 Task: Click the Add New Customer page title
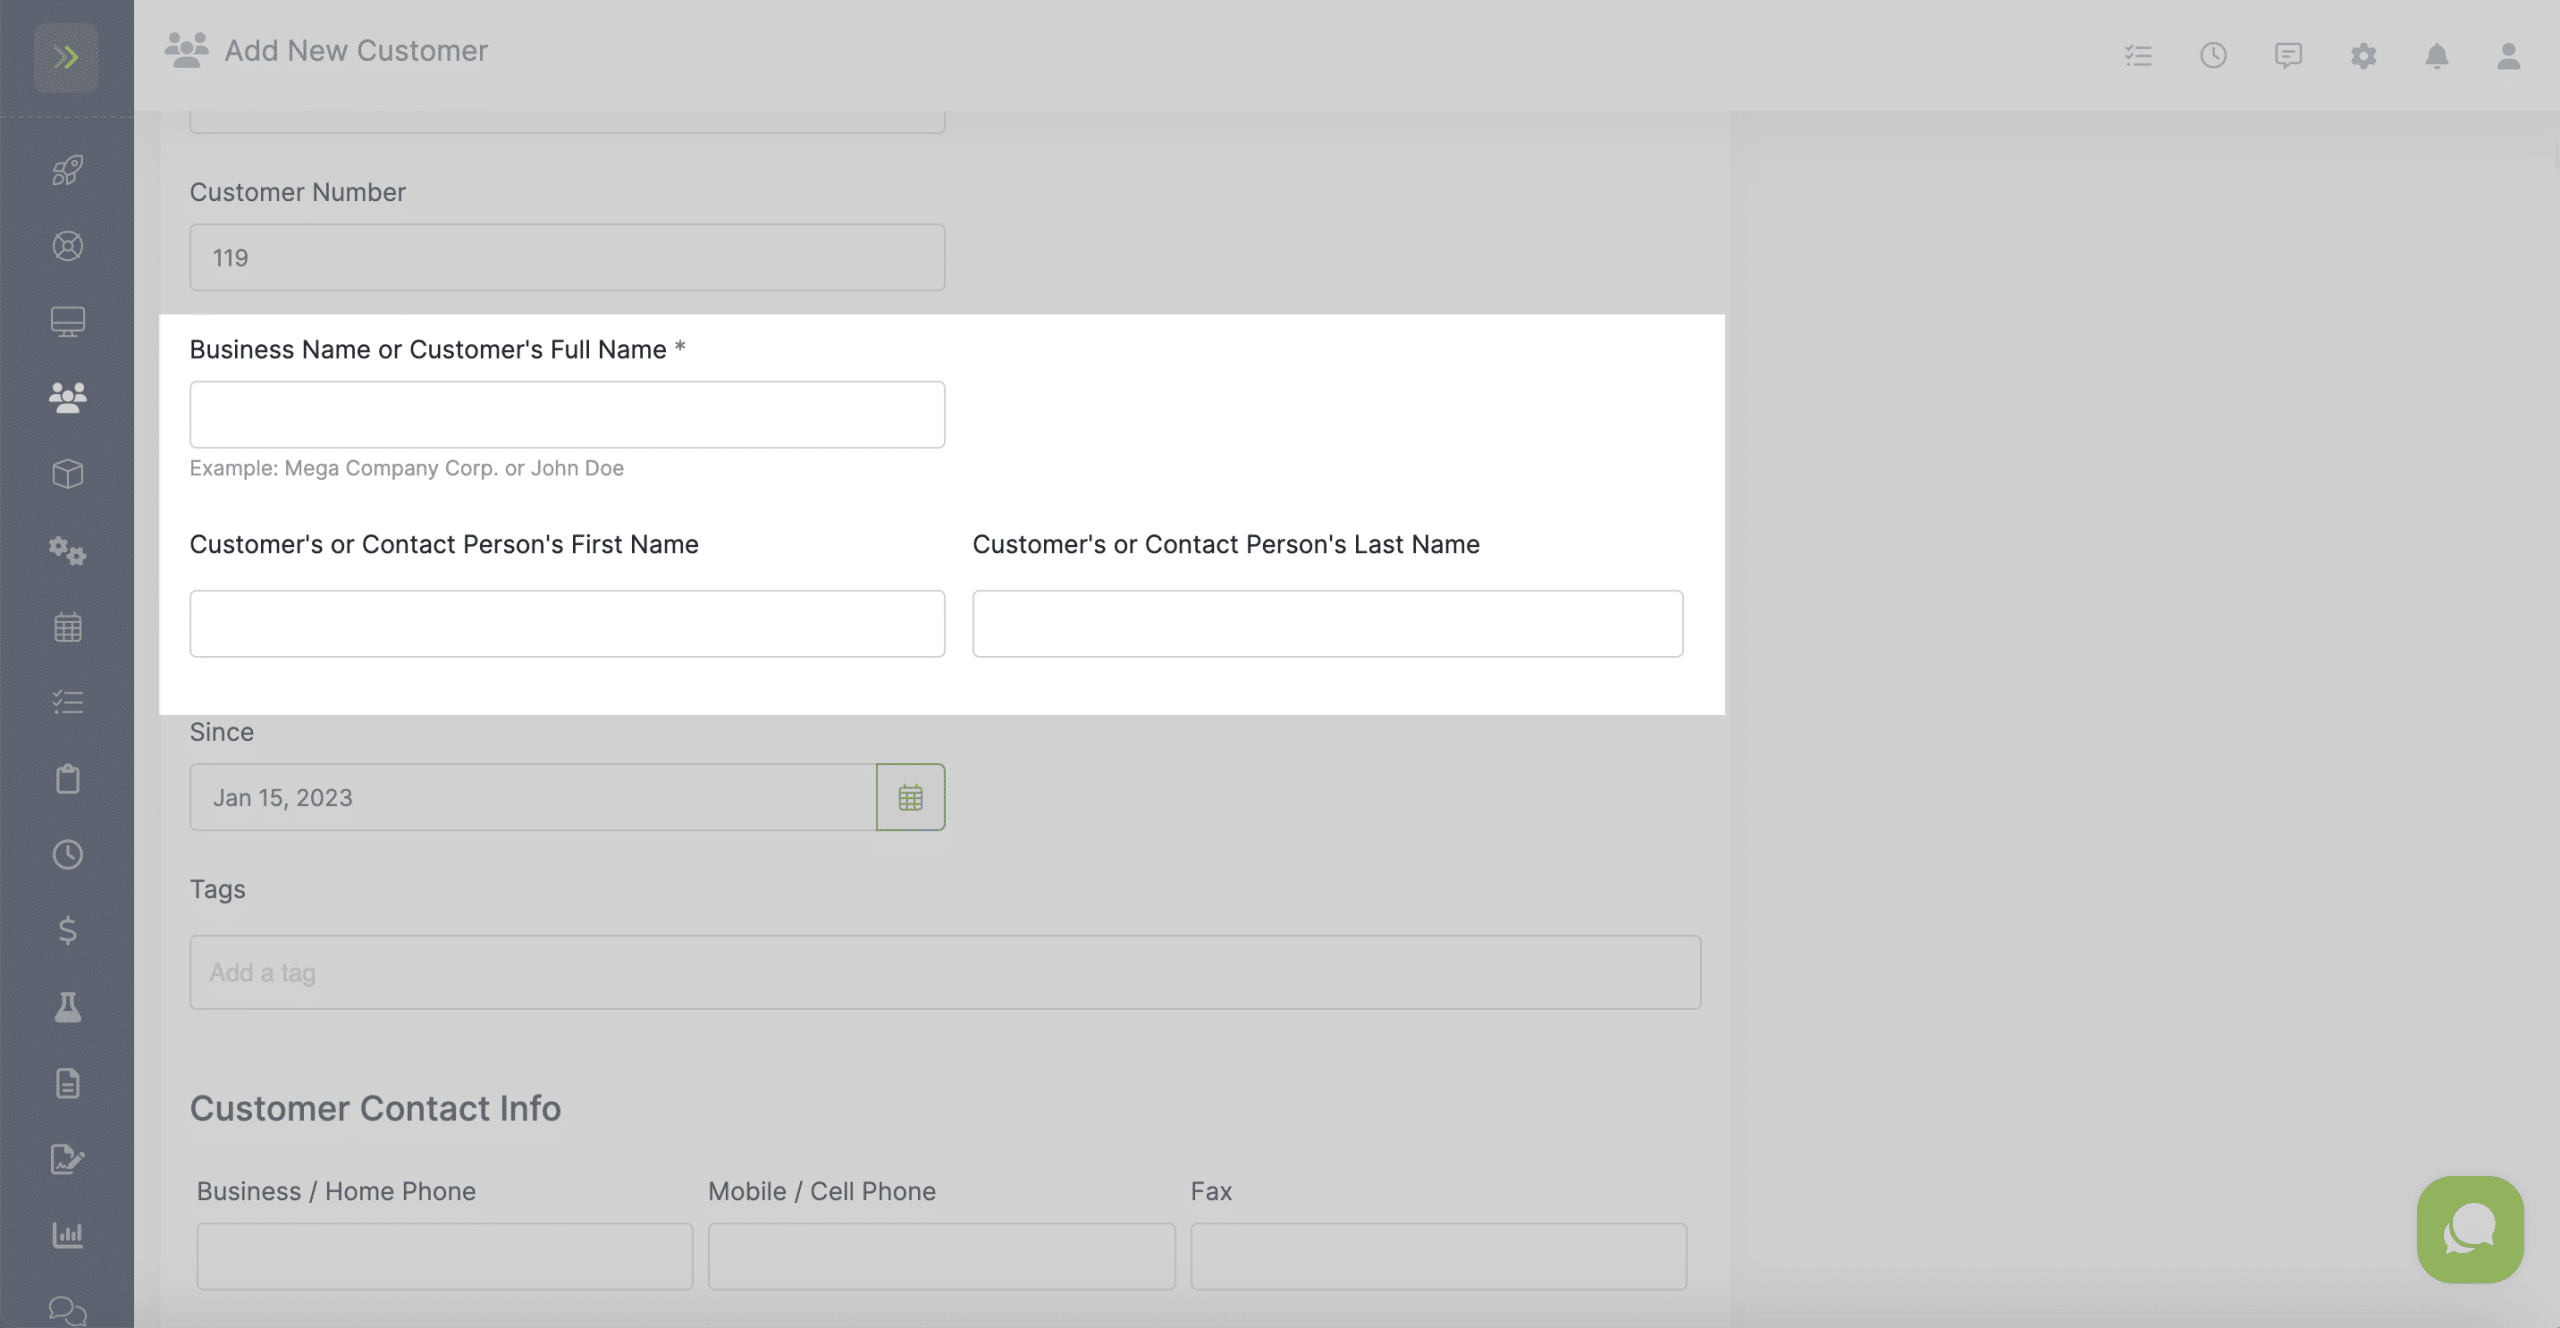click(356, 50)
